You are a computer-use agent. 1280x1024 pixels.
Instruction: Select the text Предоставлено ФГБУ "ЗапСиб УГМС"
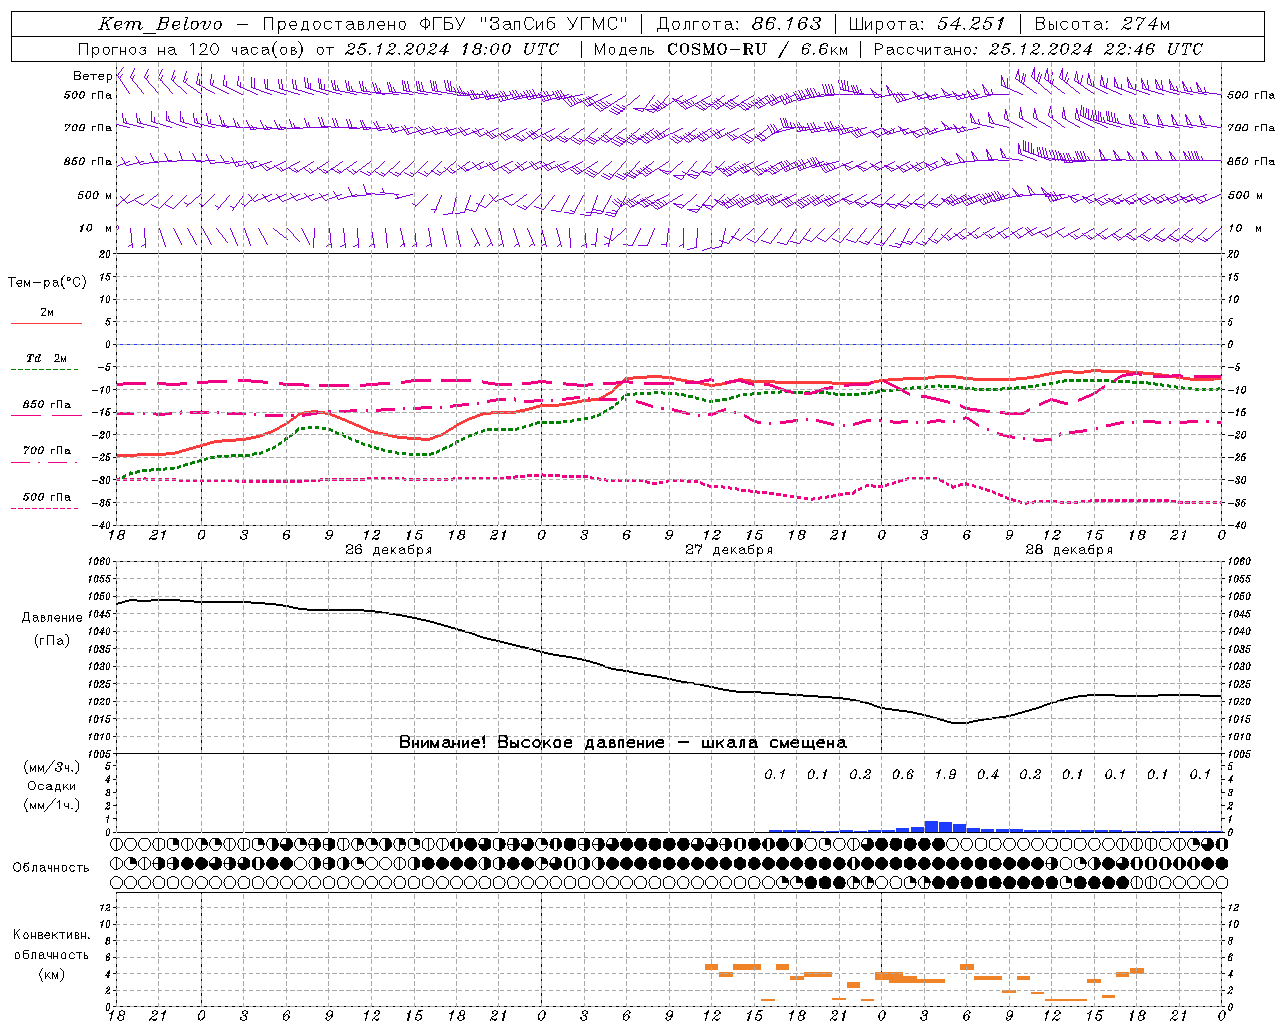pyautogui.click(x=445, y=24)
